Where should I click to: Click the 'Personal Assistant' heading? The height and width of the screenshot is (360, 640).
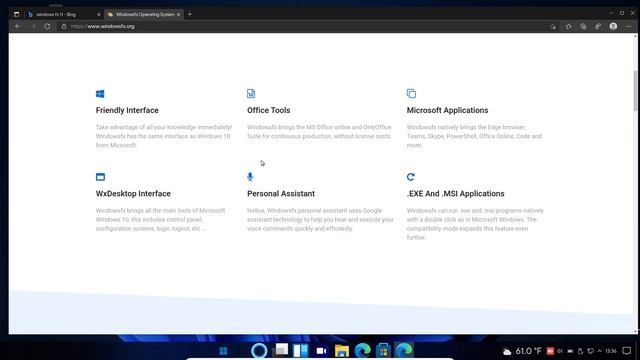(281, 193)
